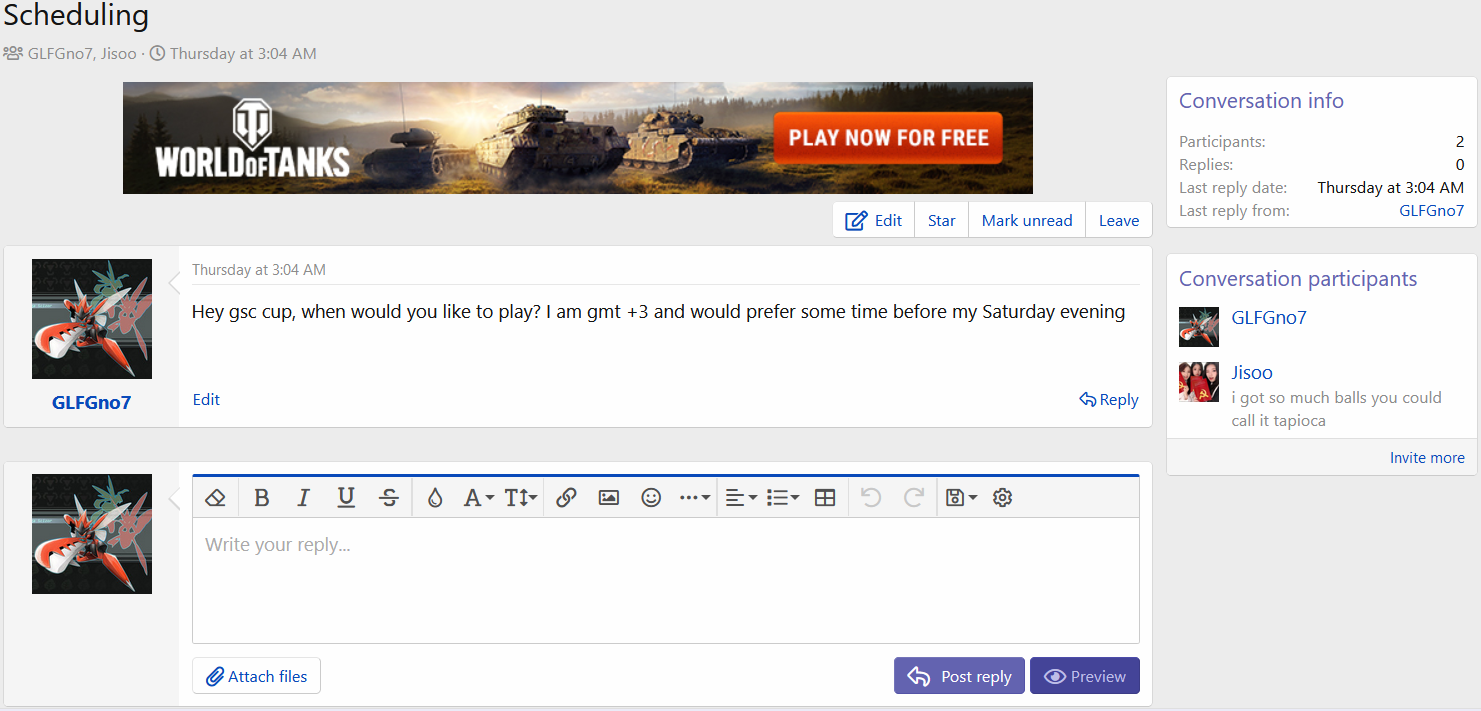Click the message text starting 'Hey gsc cup'
The image size is (1481, 711).
click(x=659, y=312)
